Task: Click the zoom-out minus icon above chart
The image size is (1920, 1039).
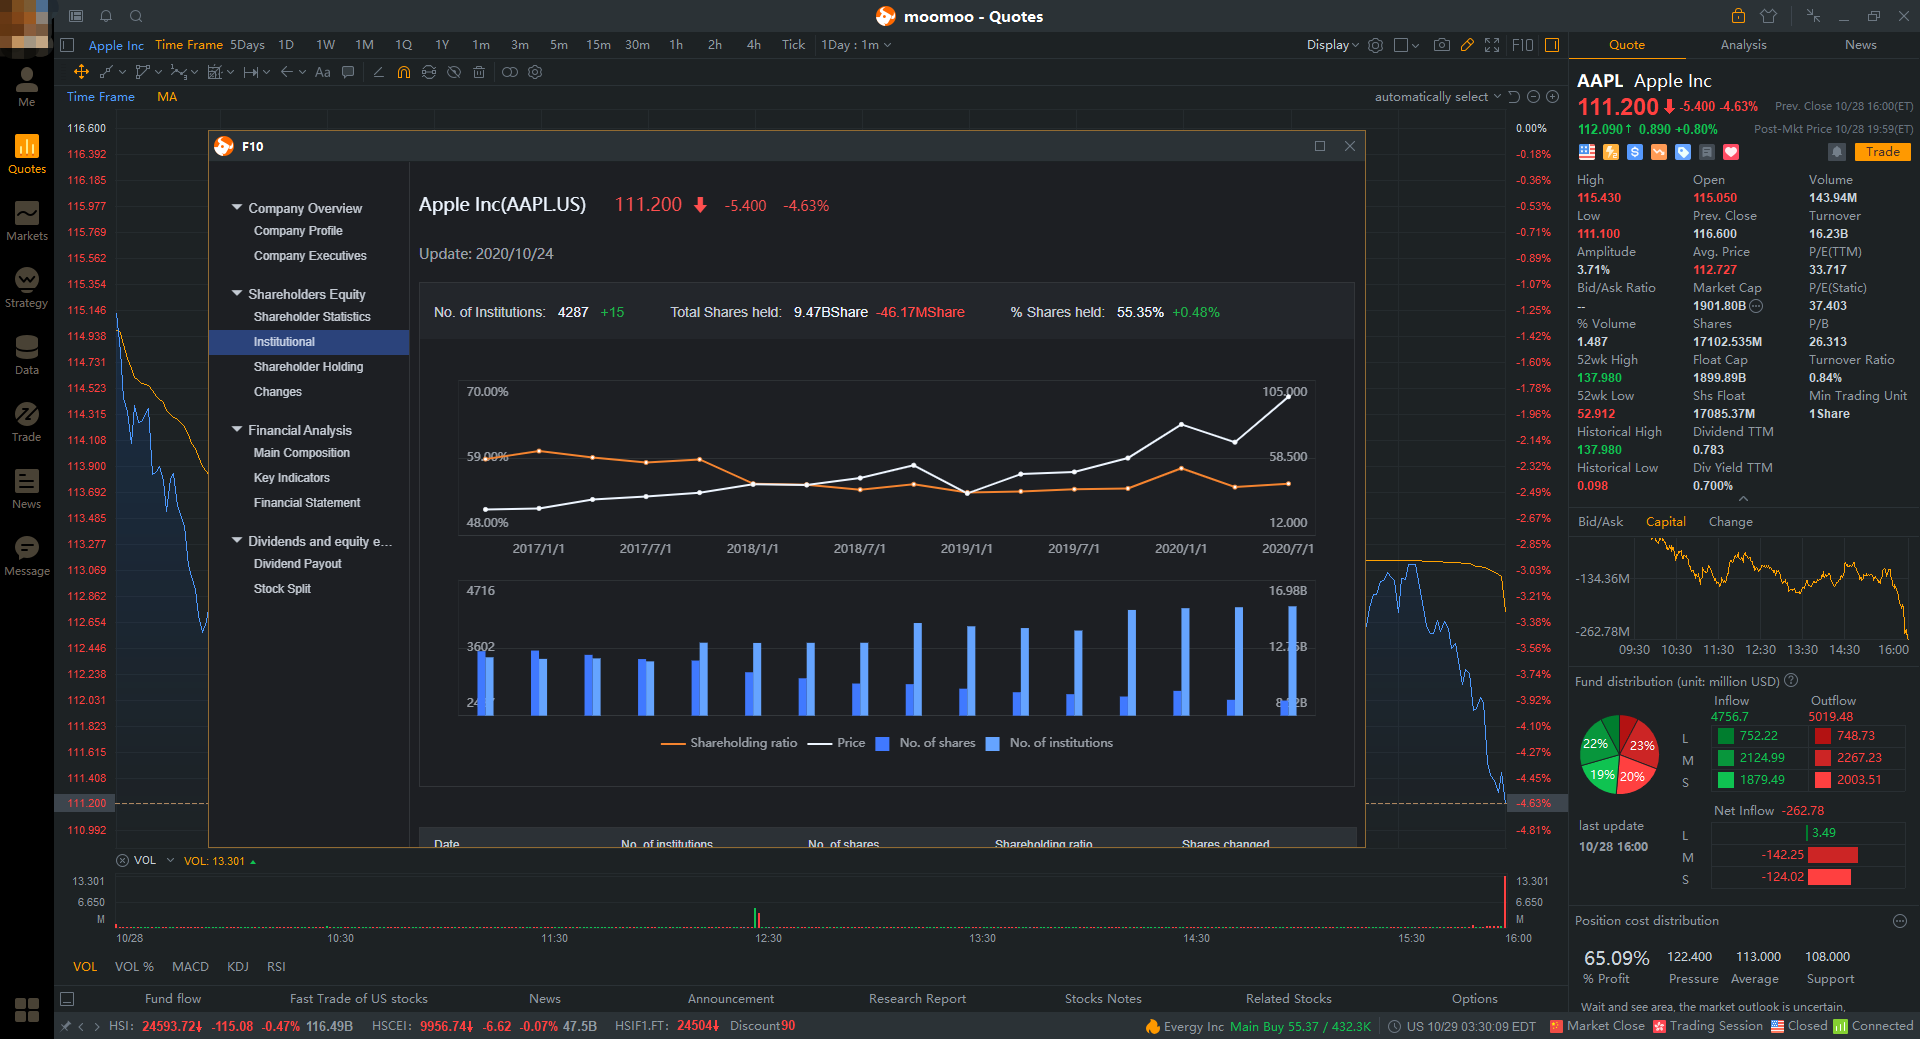Action: click(x=1533, y=97)
